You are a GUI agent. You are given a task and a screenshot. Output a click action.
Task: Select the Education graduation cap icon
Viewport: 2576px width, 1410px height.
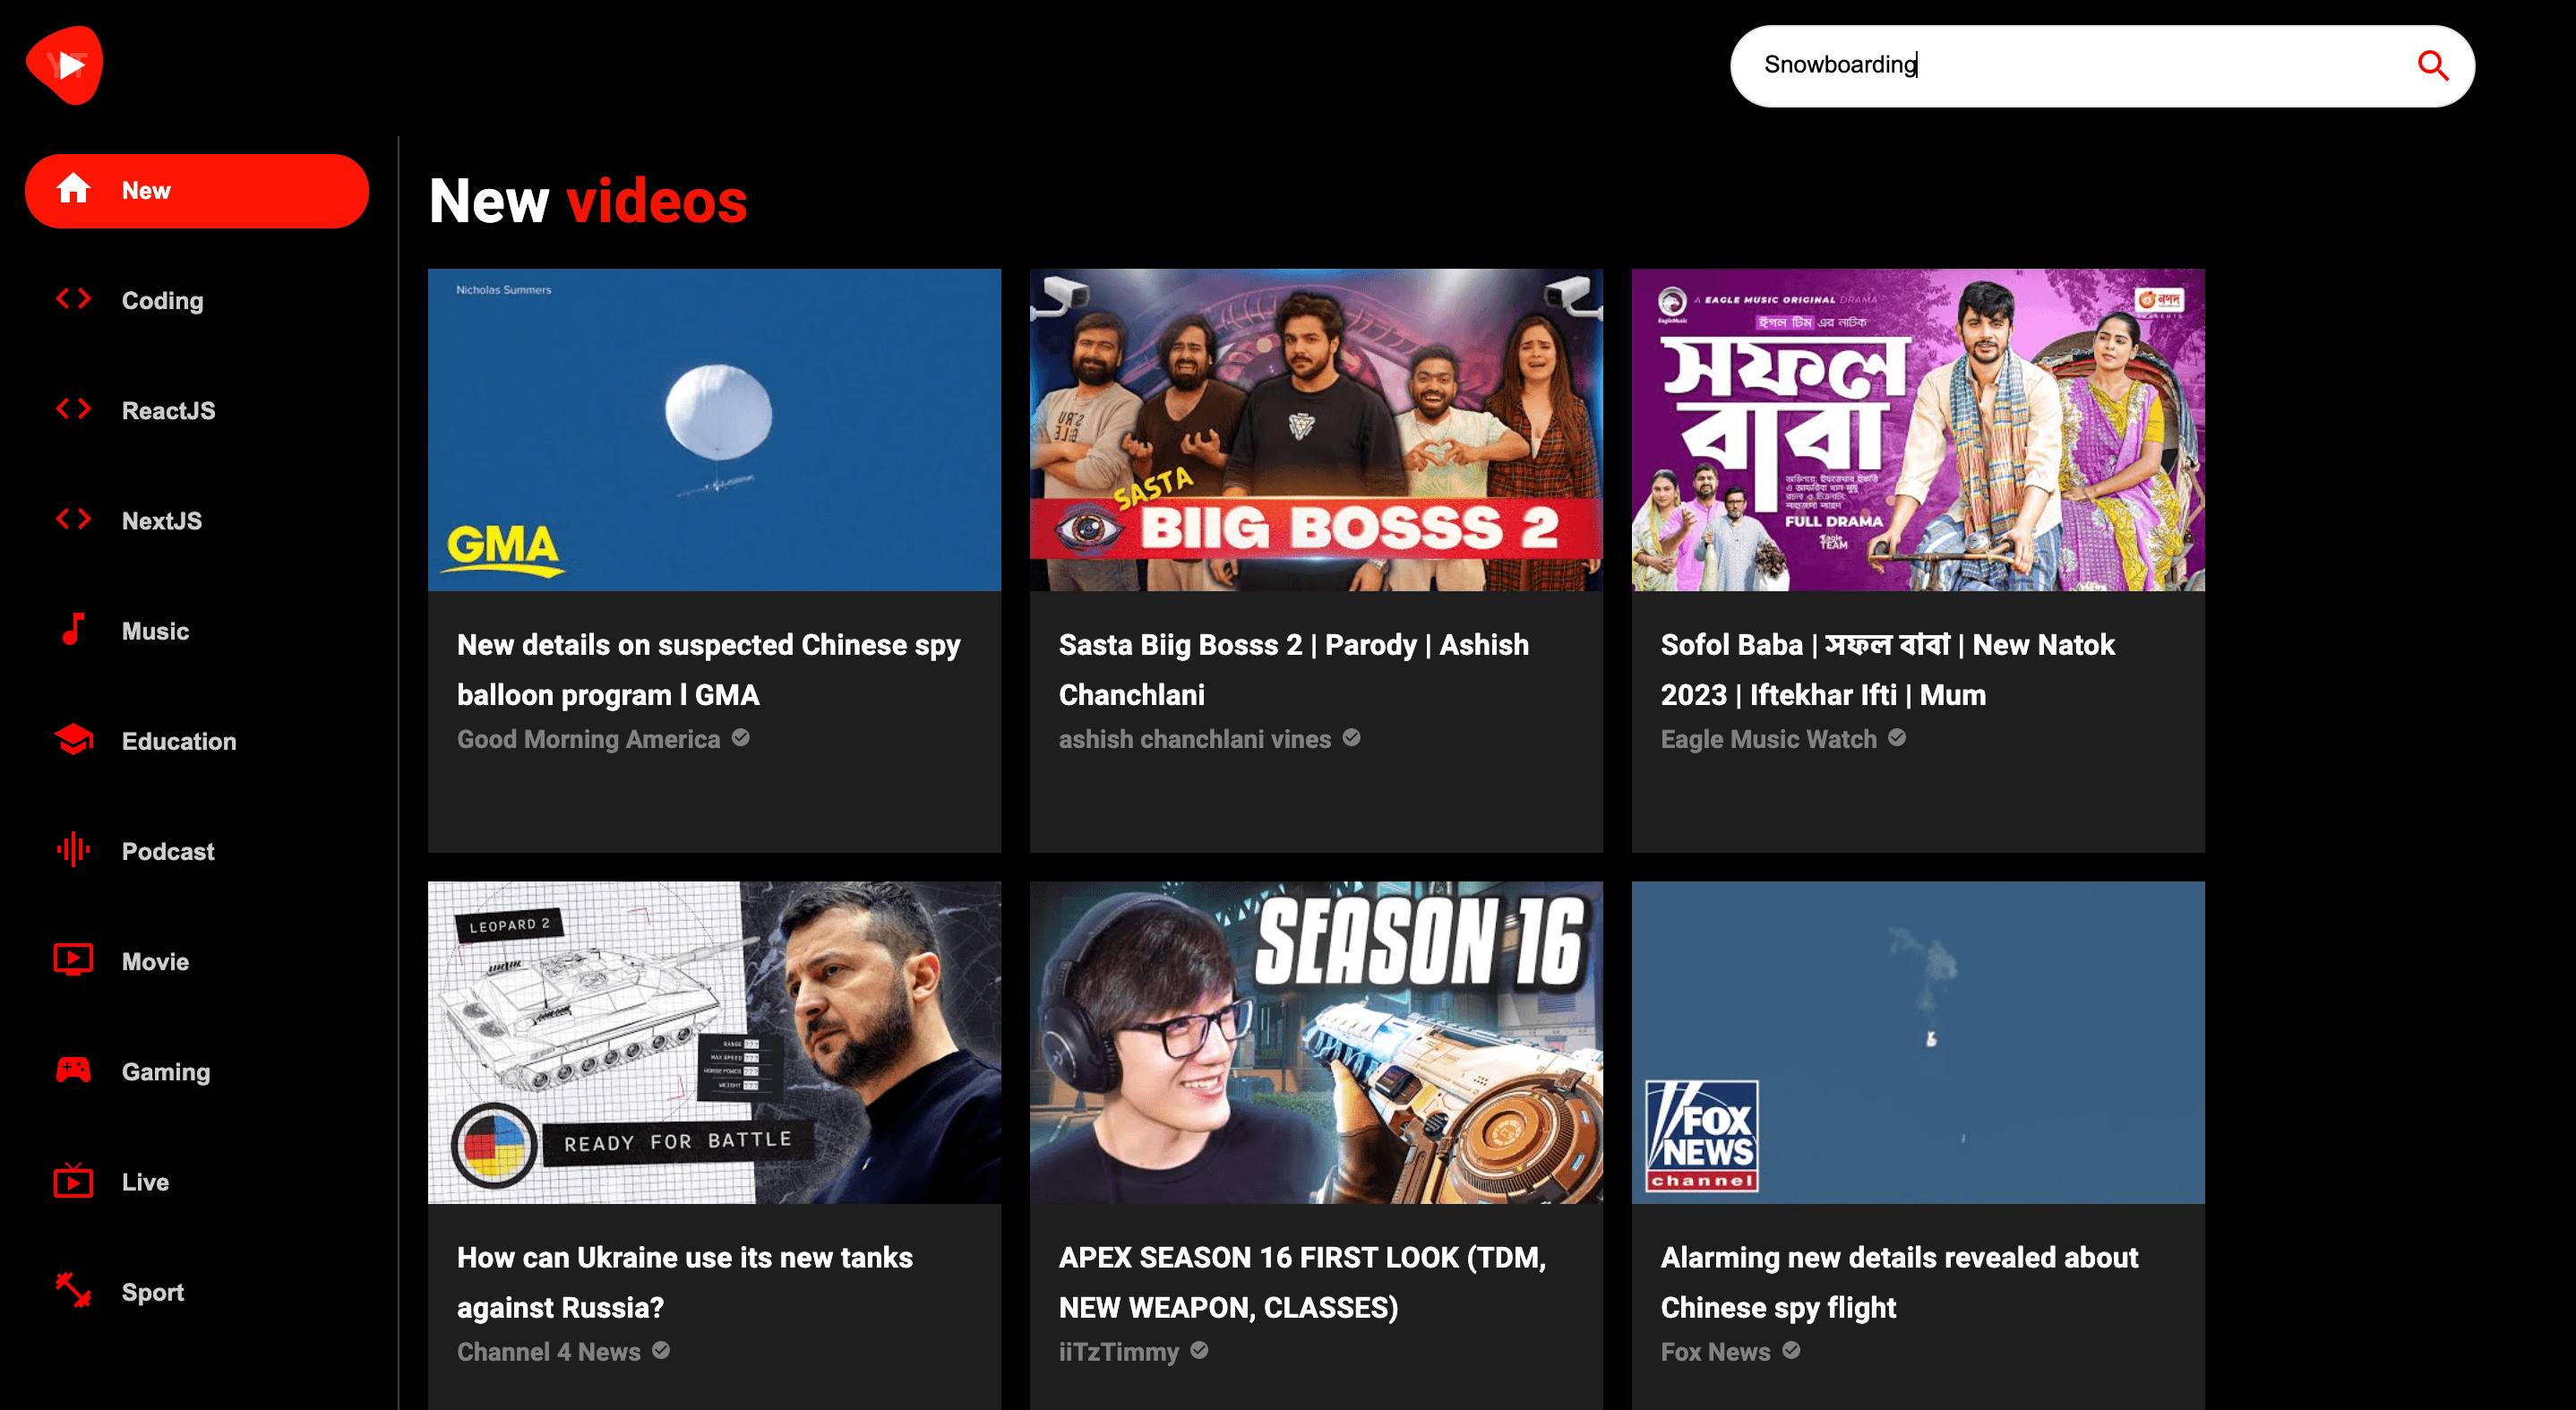(x=73, y=740)
